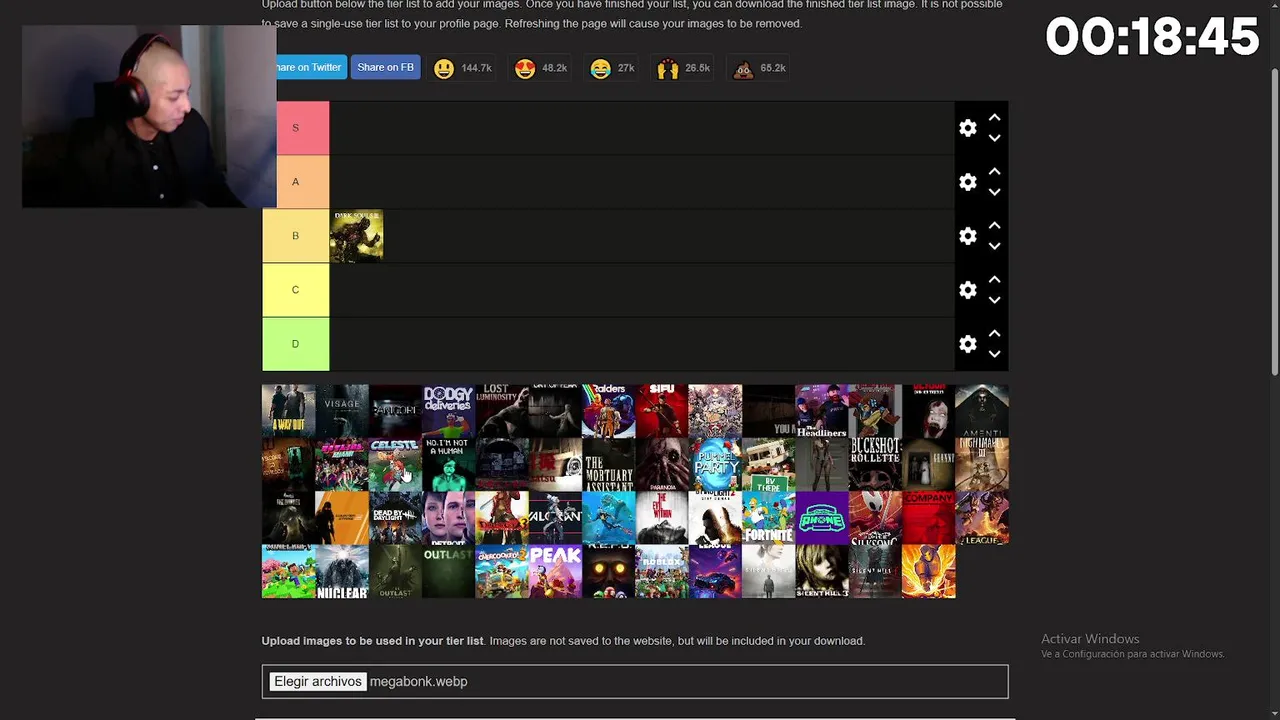Screen dimensions: 1280x720
Task: Select the A Way Out thumbnail
Action: 288,411
